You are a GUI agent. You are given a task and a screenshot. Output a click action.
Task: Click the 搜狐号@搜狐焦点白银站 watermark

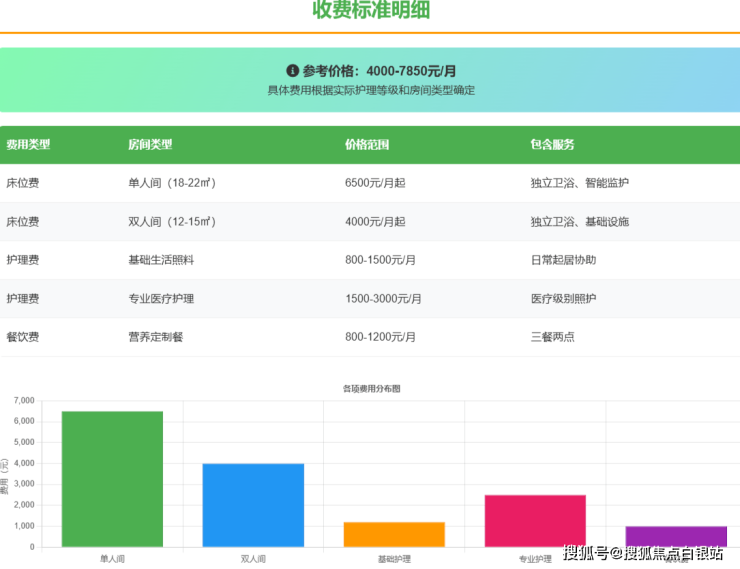643,553
